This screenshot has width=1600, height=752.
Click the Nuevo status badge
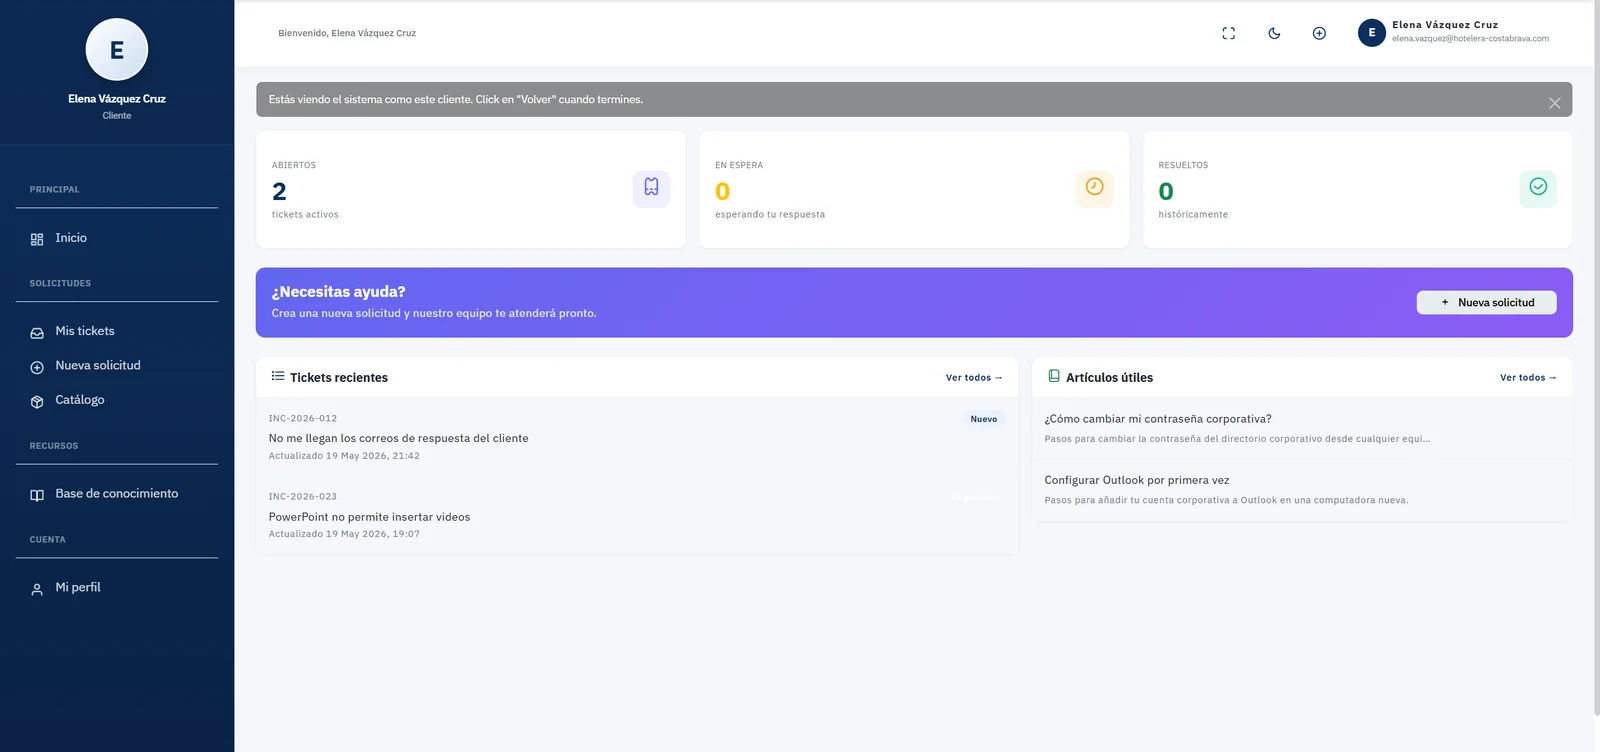click(984, 419)
